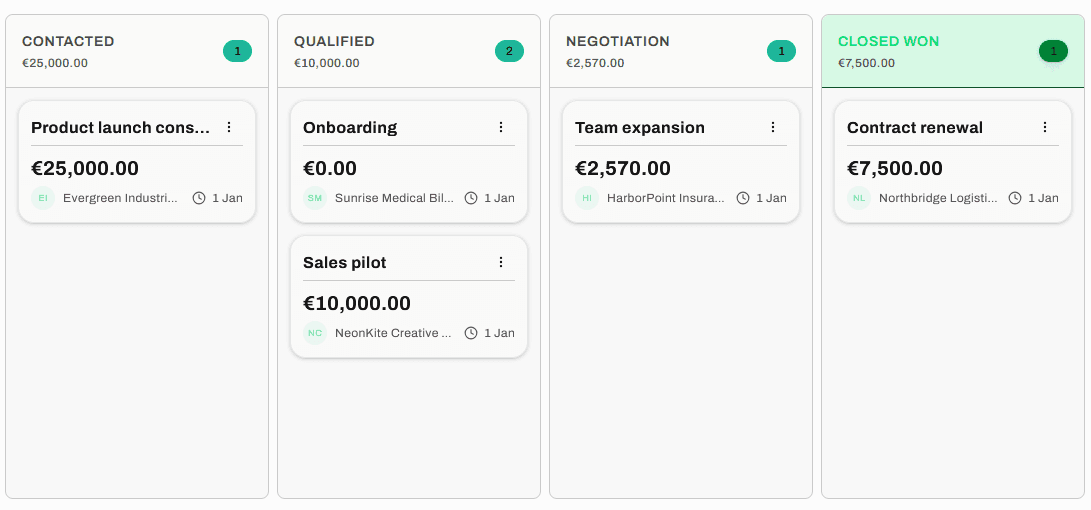Open the Contract renewal deal title

click(915, 127)
